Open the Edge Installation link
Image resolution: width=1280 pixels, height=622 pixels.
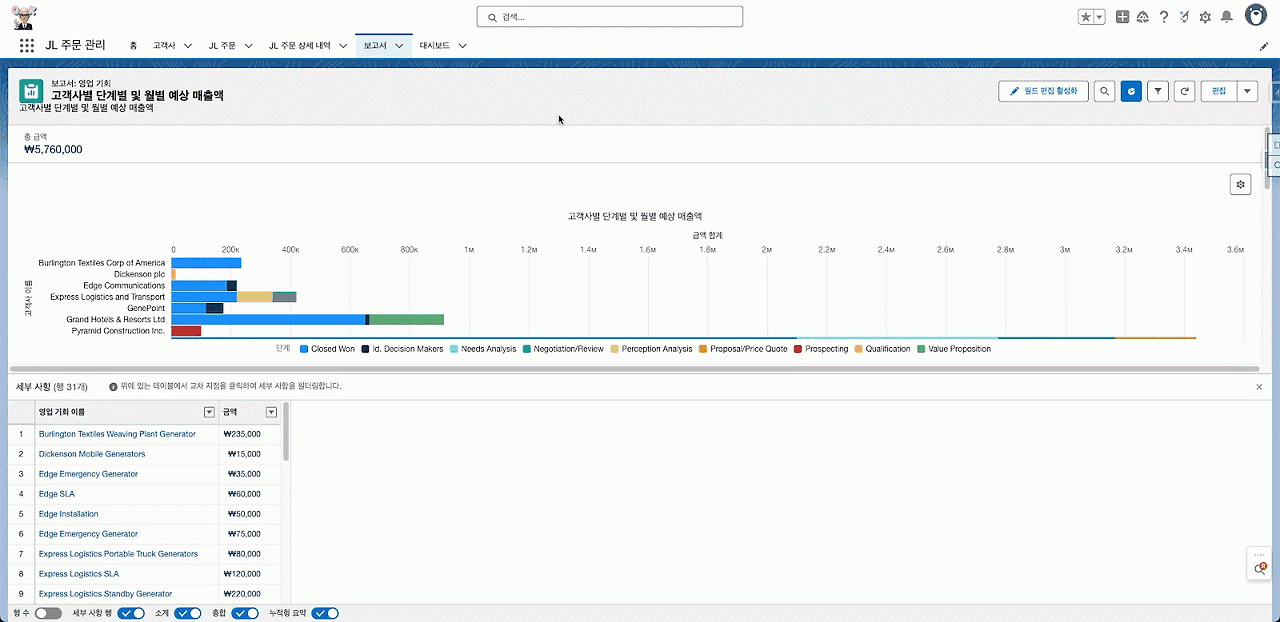tap(68, 514)
